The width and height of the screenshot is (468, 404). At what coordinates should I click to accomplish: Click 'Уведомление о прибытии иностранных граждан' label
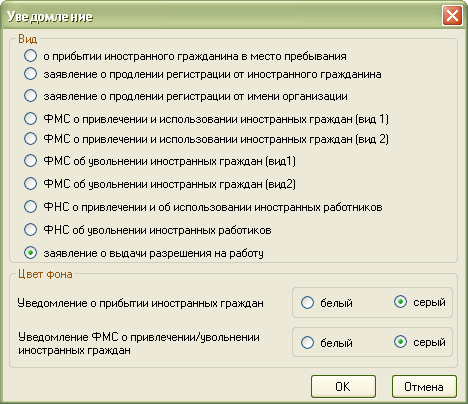140,303
